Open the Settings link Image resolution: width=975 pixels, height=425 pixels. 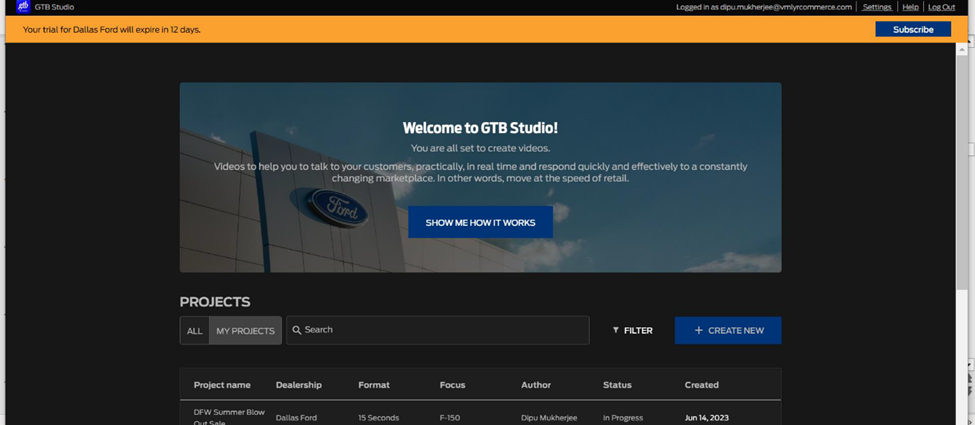[877, 7]
